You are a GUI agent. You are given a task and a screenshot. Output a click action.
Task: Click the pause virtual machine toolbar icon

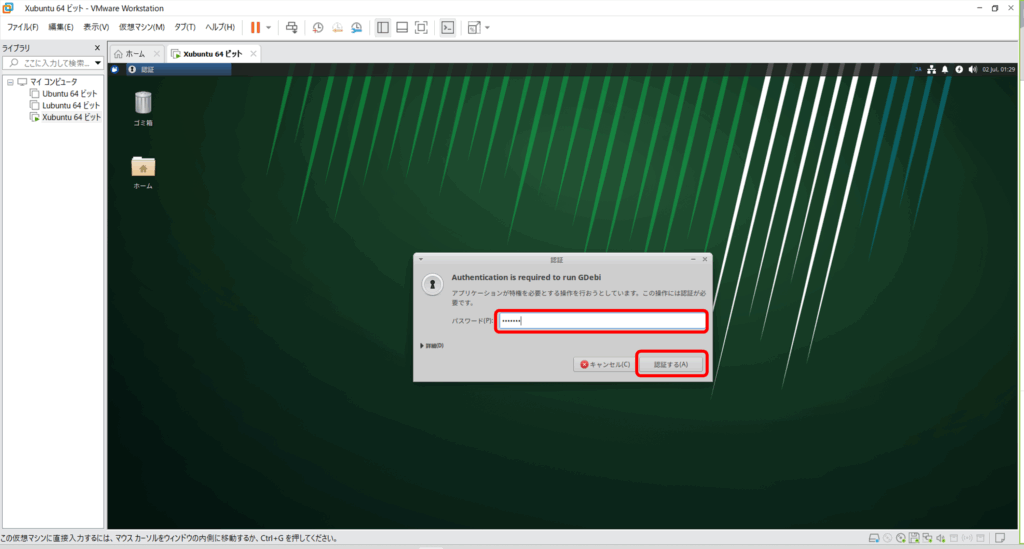[255, 27]
